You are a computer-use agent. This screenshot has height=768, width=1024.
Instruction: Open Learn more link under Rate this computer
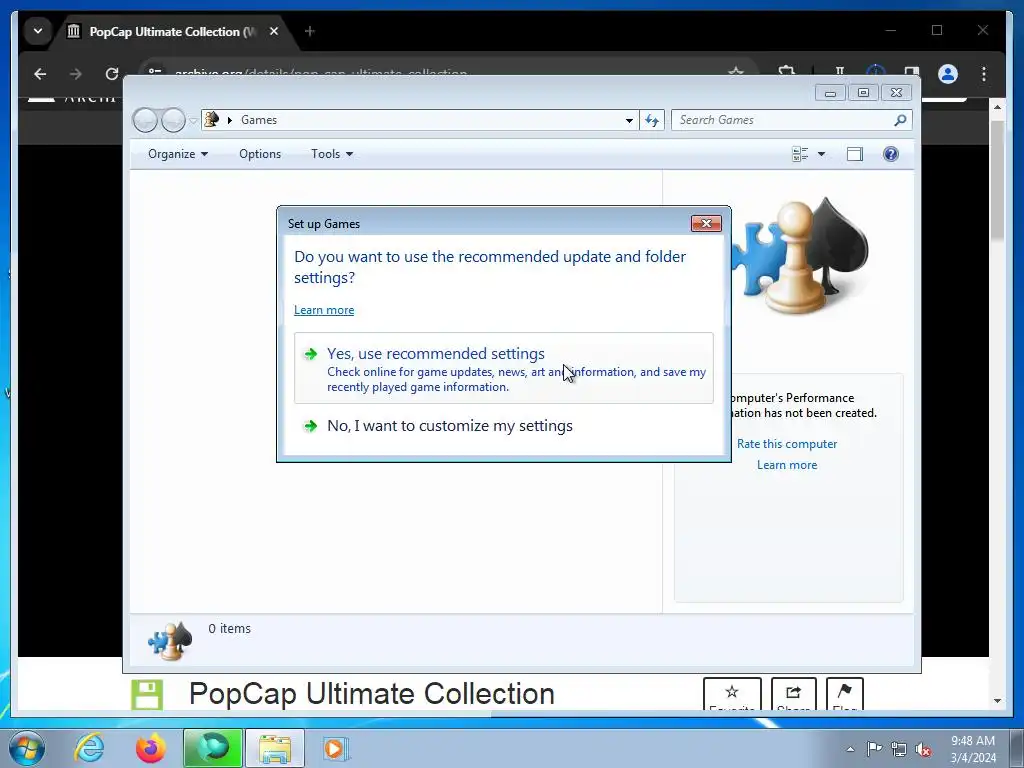pyautogui.click(x=787, y=465)
